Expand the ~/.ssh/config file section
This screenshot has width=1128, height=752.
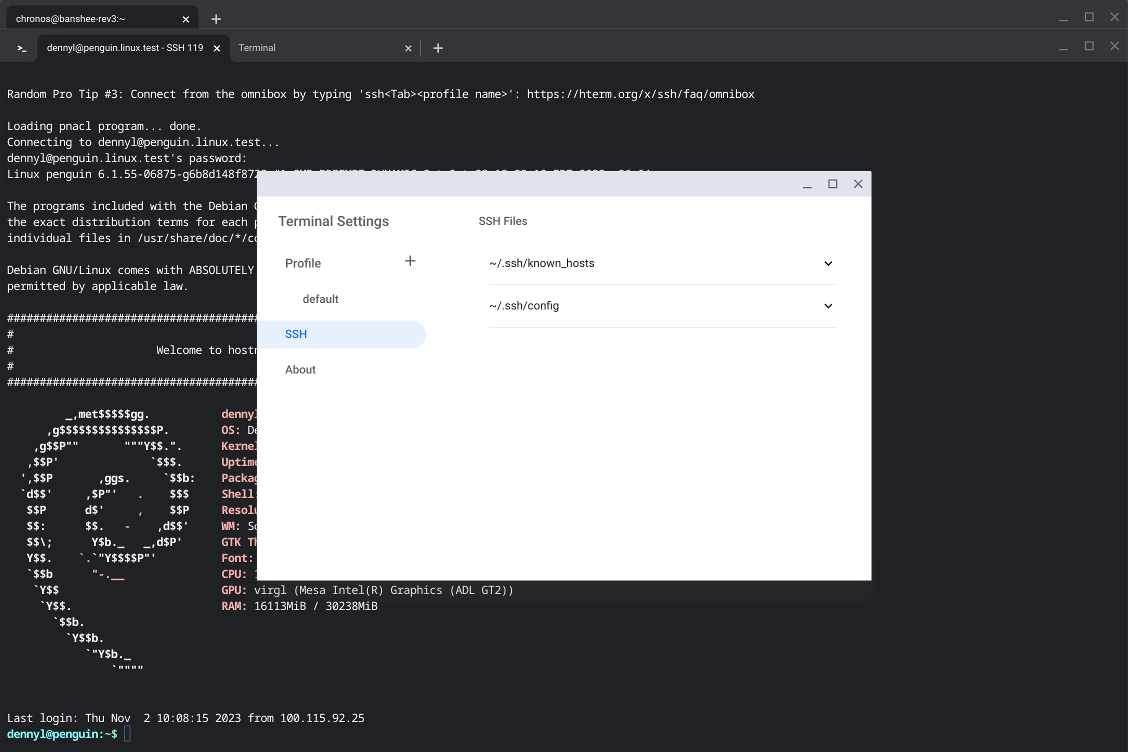662,306
